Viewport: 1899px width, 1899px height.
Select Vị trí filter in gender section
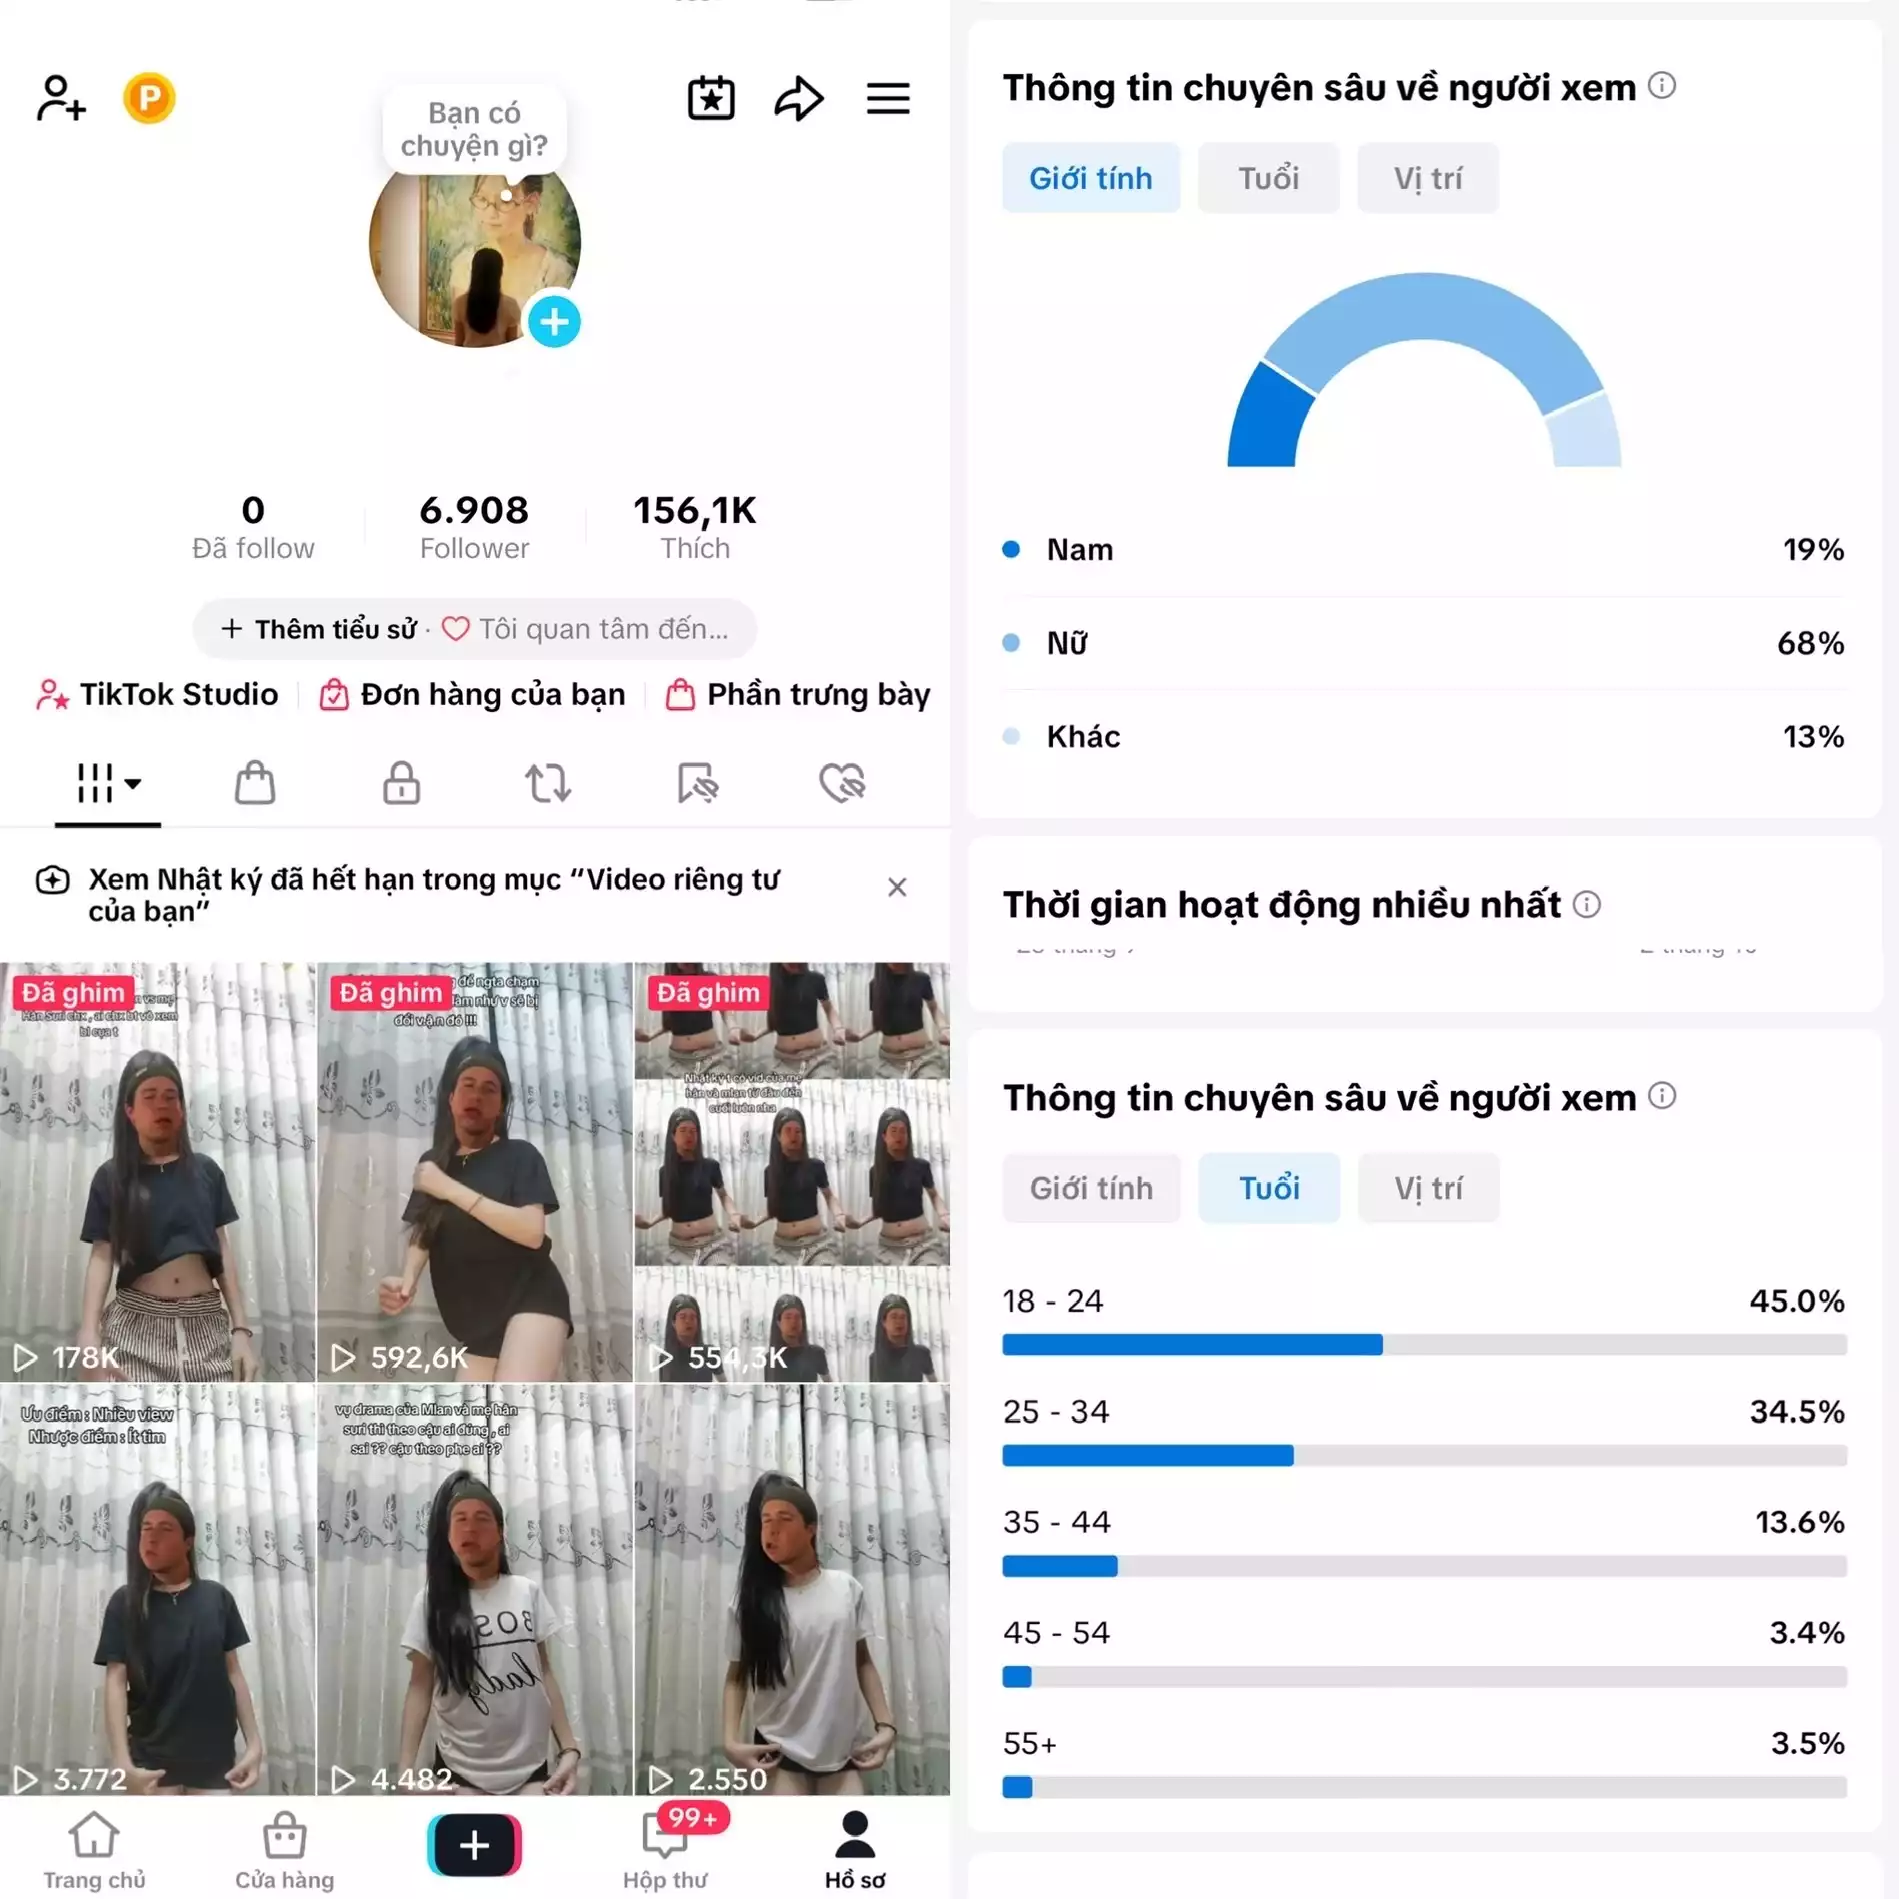(x=1427, y=178)
